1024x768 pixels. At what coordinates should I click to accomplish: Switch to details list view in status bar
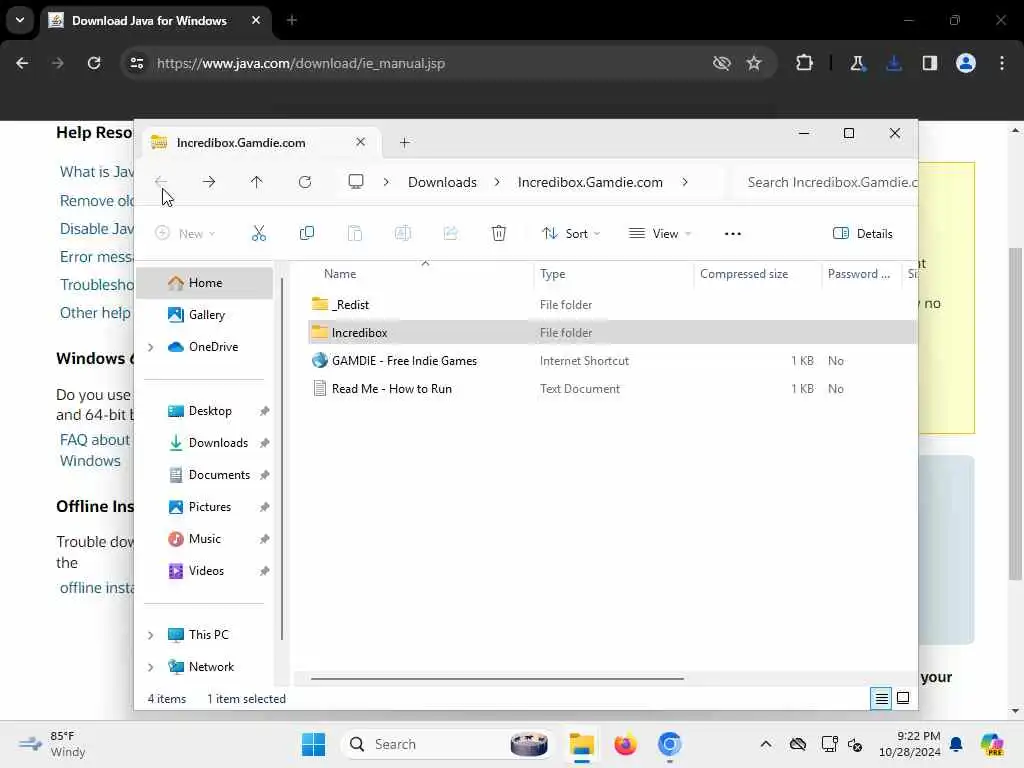click(x=881, y=699)
